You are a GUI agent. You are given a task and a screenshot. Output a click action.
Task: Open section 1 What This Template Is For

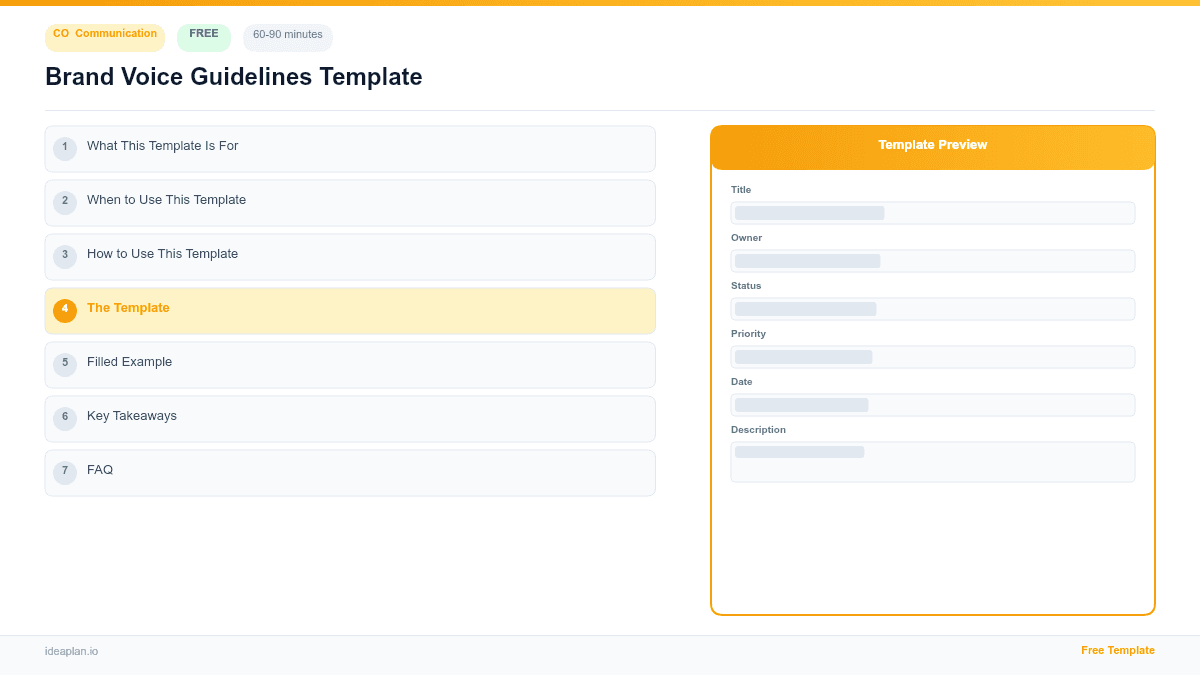click(x=350, y=149)
